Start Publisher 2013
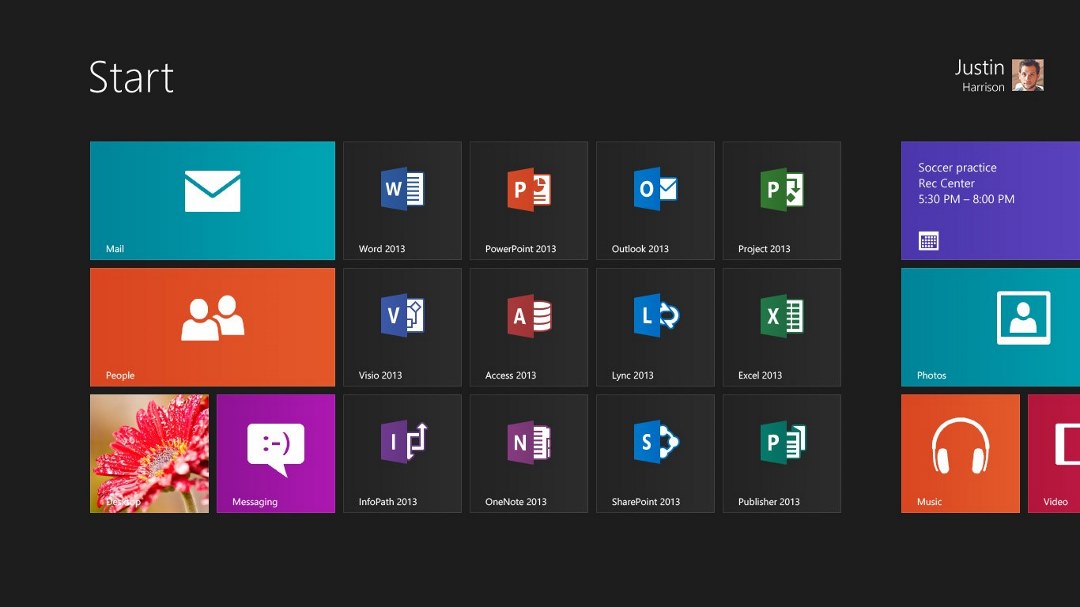 781,453
